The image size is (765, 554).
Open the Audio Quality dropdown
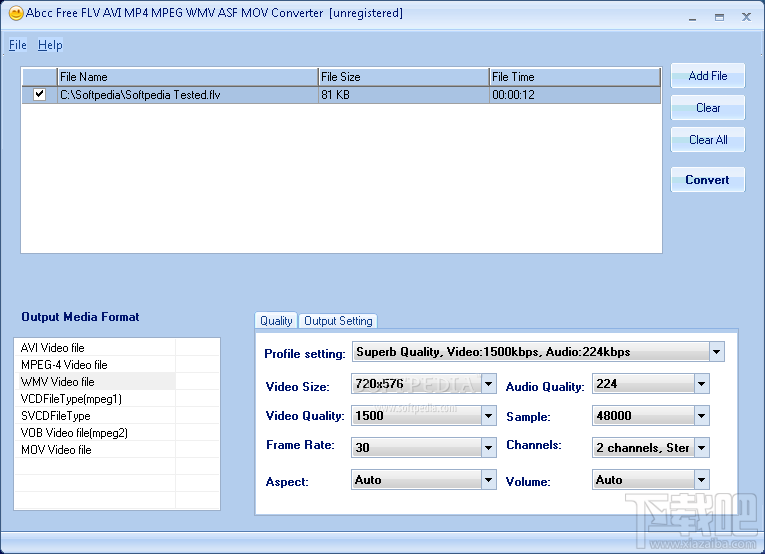tap(702, 384)
